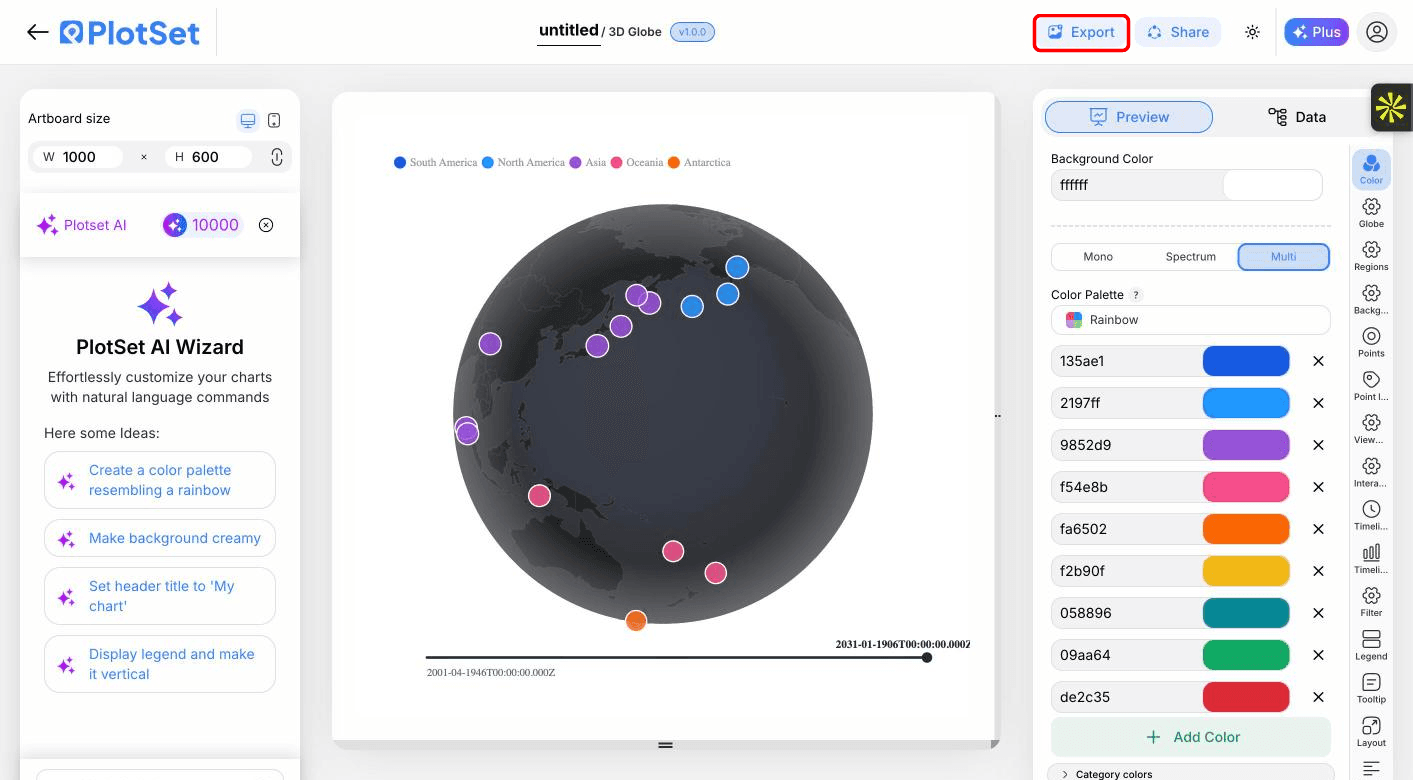Open the bar-chart Timeline settings
This screenshot has width=1413, height=780.
pos(1371,558)
